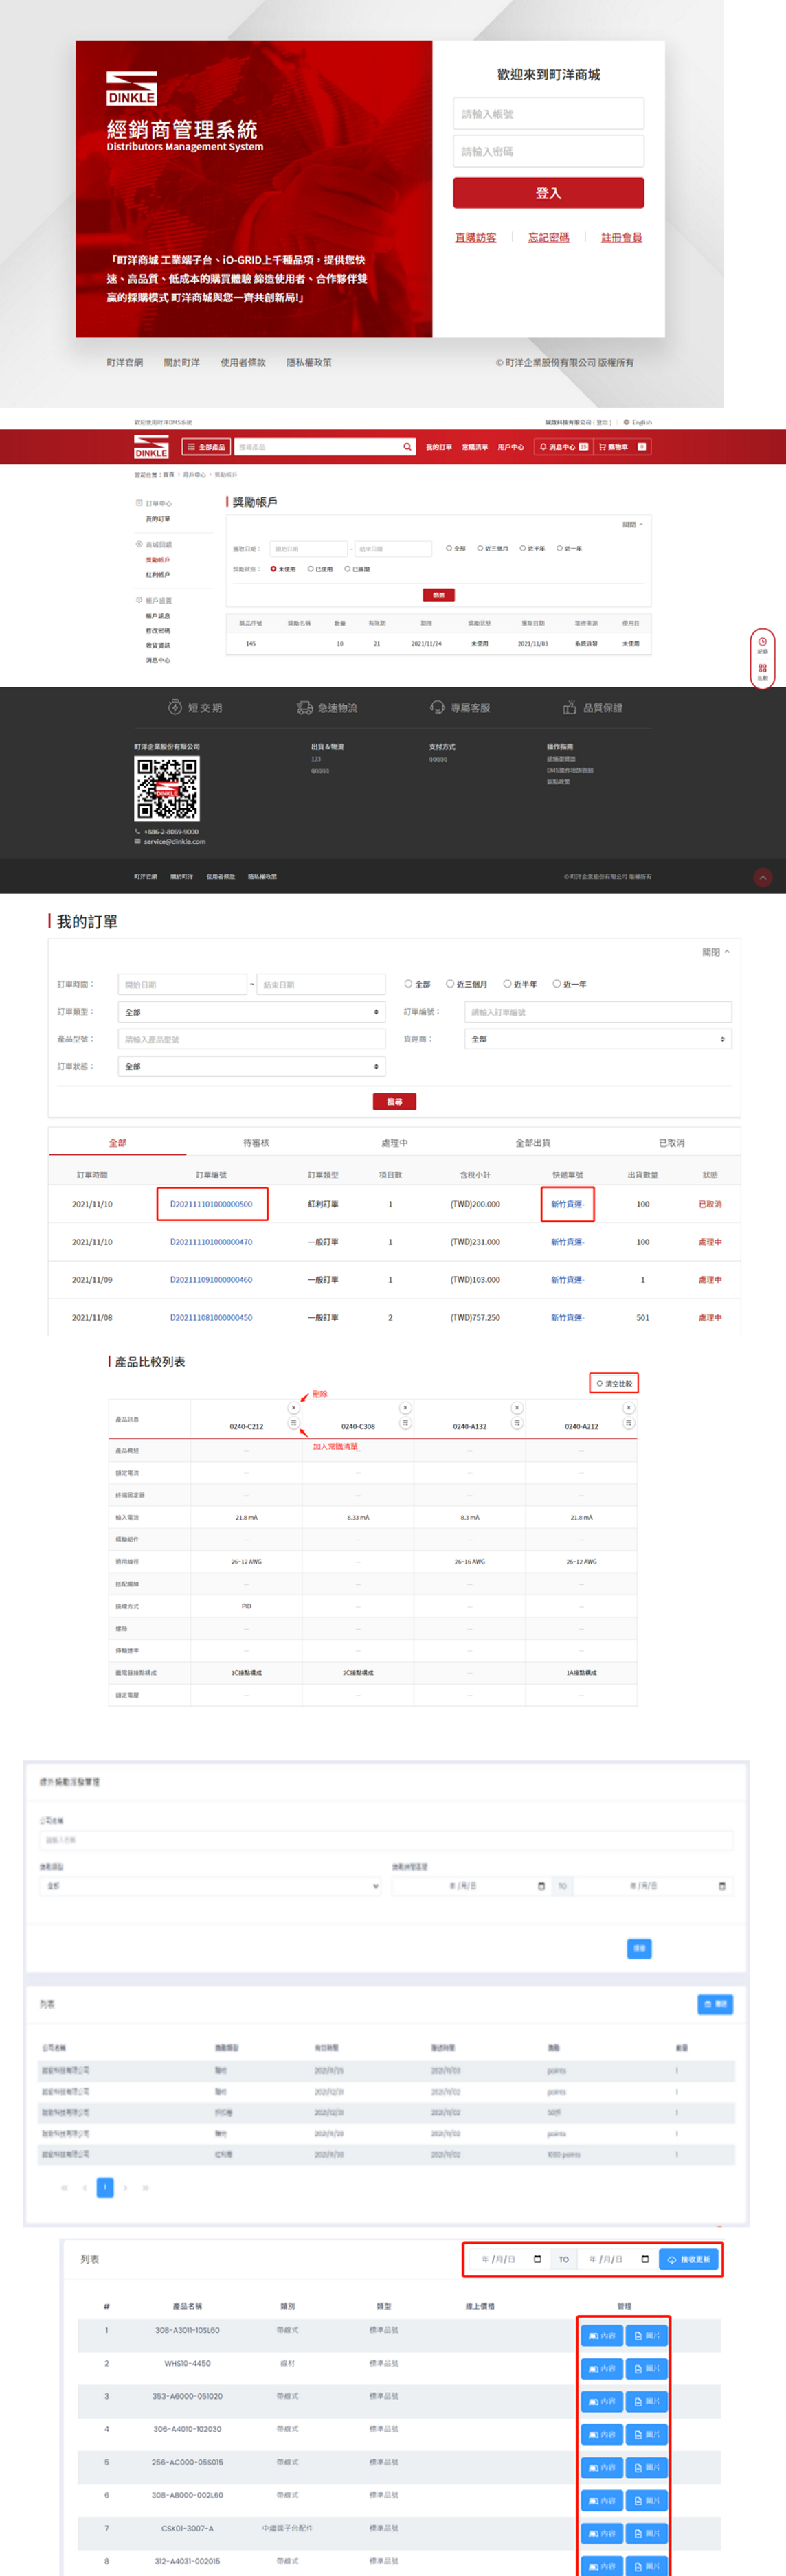Open 貨運商 dropdown in 我的訂單
The image size is (786, 2576).
click(598, 1039)
